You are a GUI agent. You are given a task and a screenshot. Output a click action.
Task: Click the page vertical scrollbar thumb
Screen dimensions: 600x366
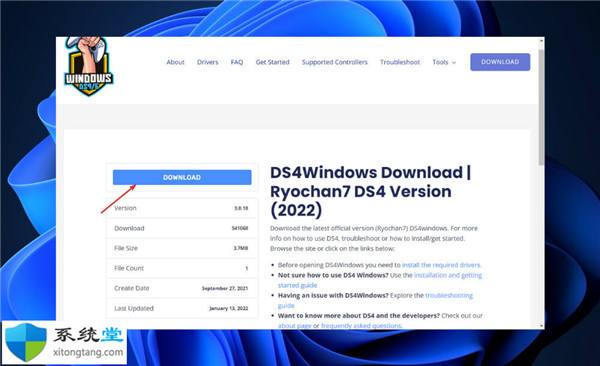[x=541, y=107]
